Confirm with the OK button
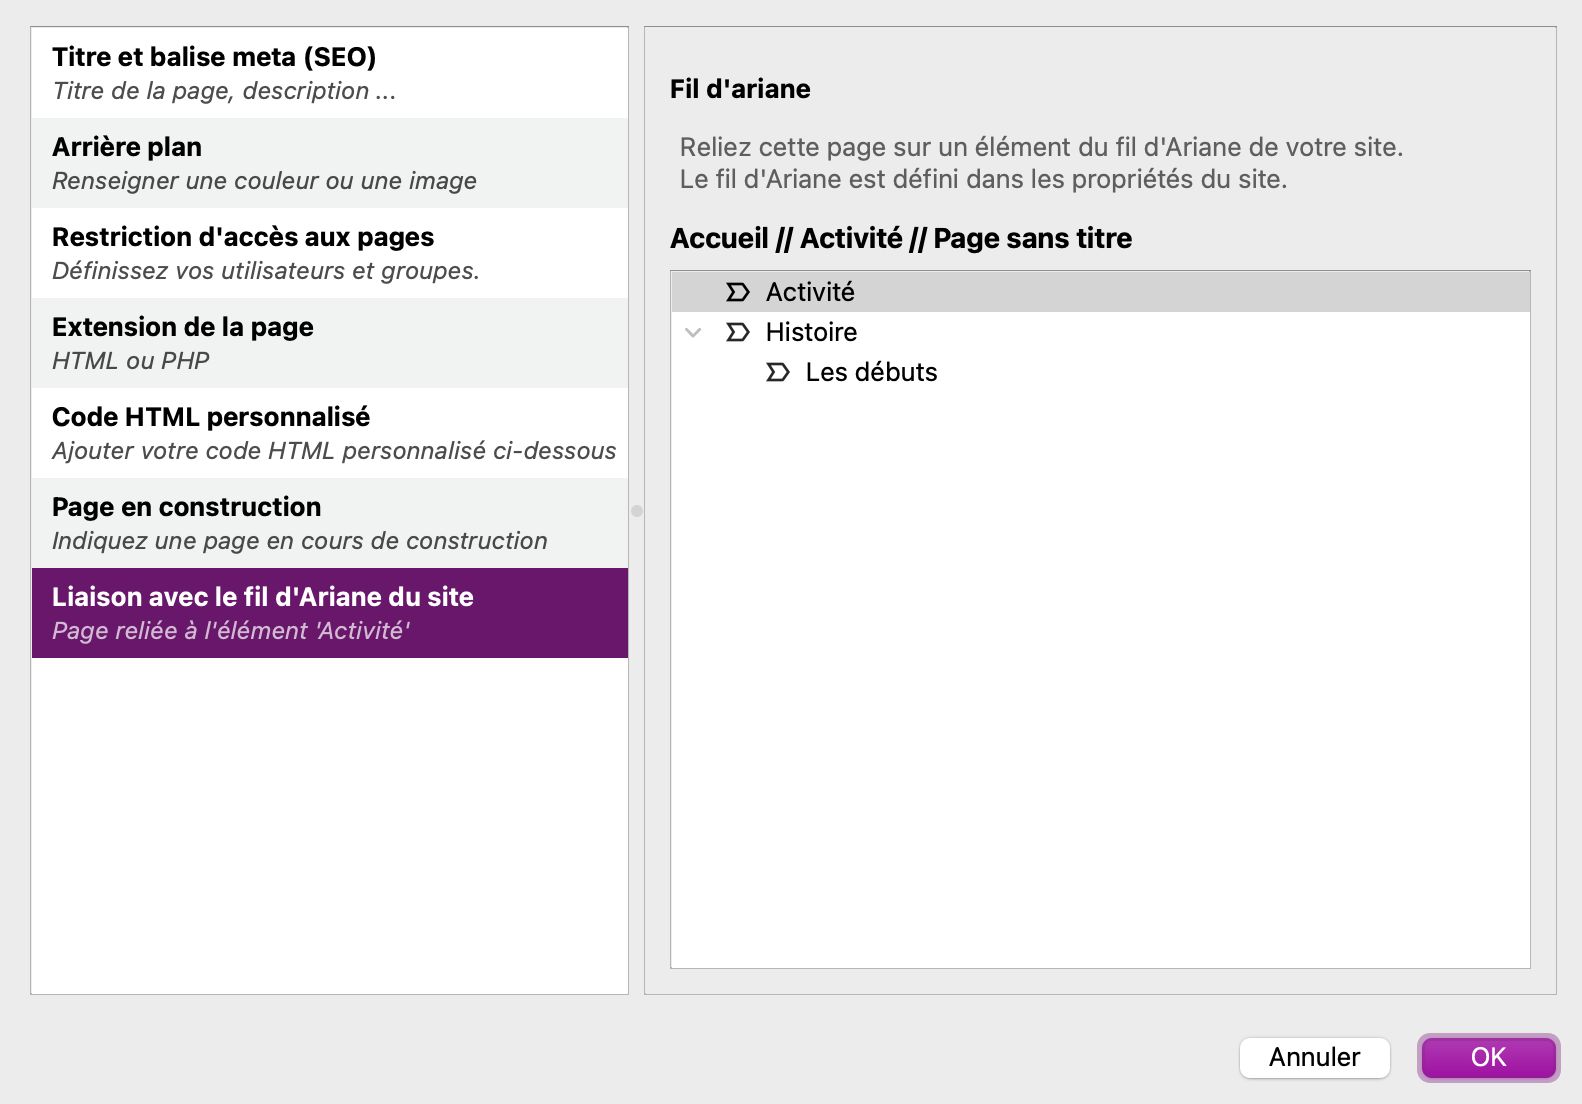1582x1104 pixels. (x=1488, y=1057)
